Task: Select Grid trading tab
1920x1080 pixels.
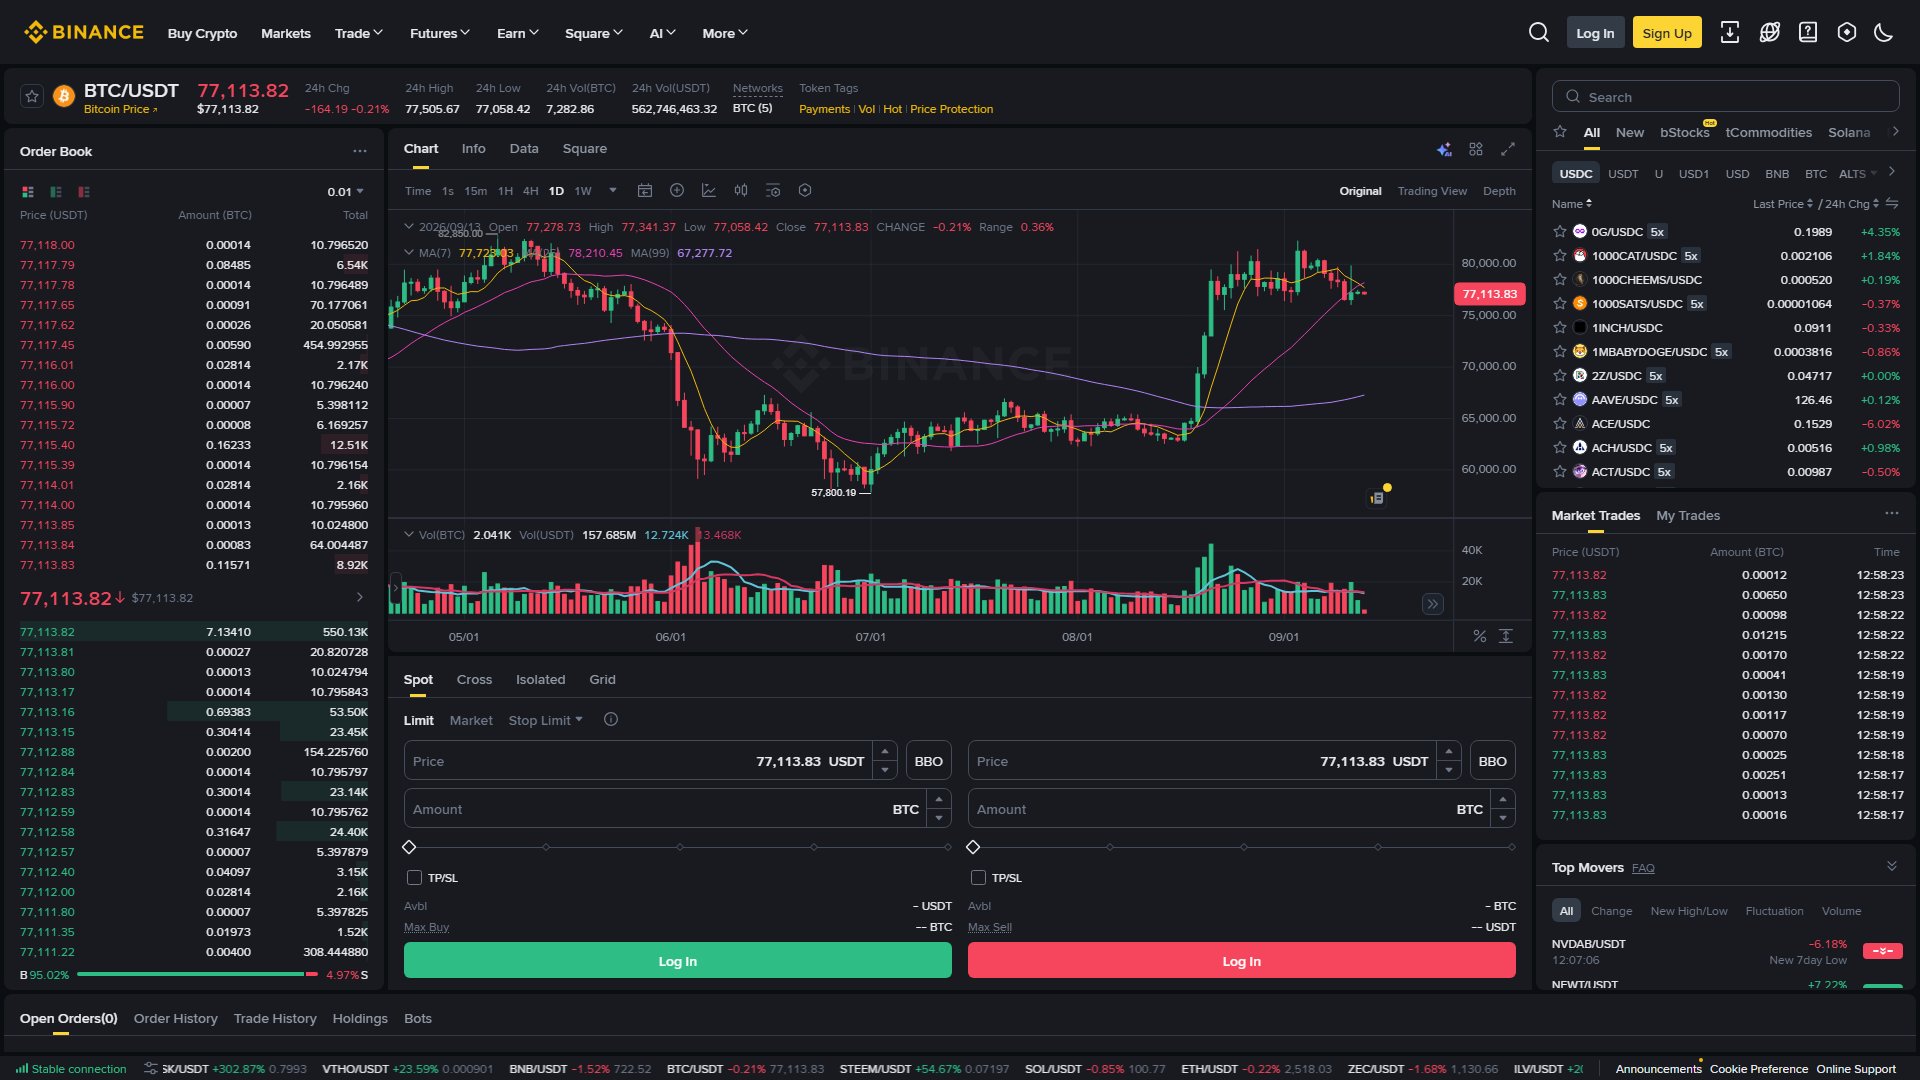Action: tap(602, 679)
